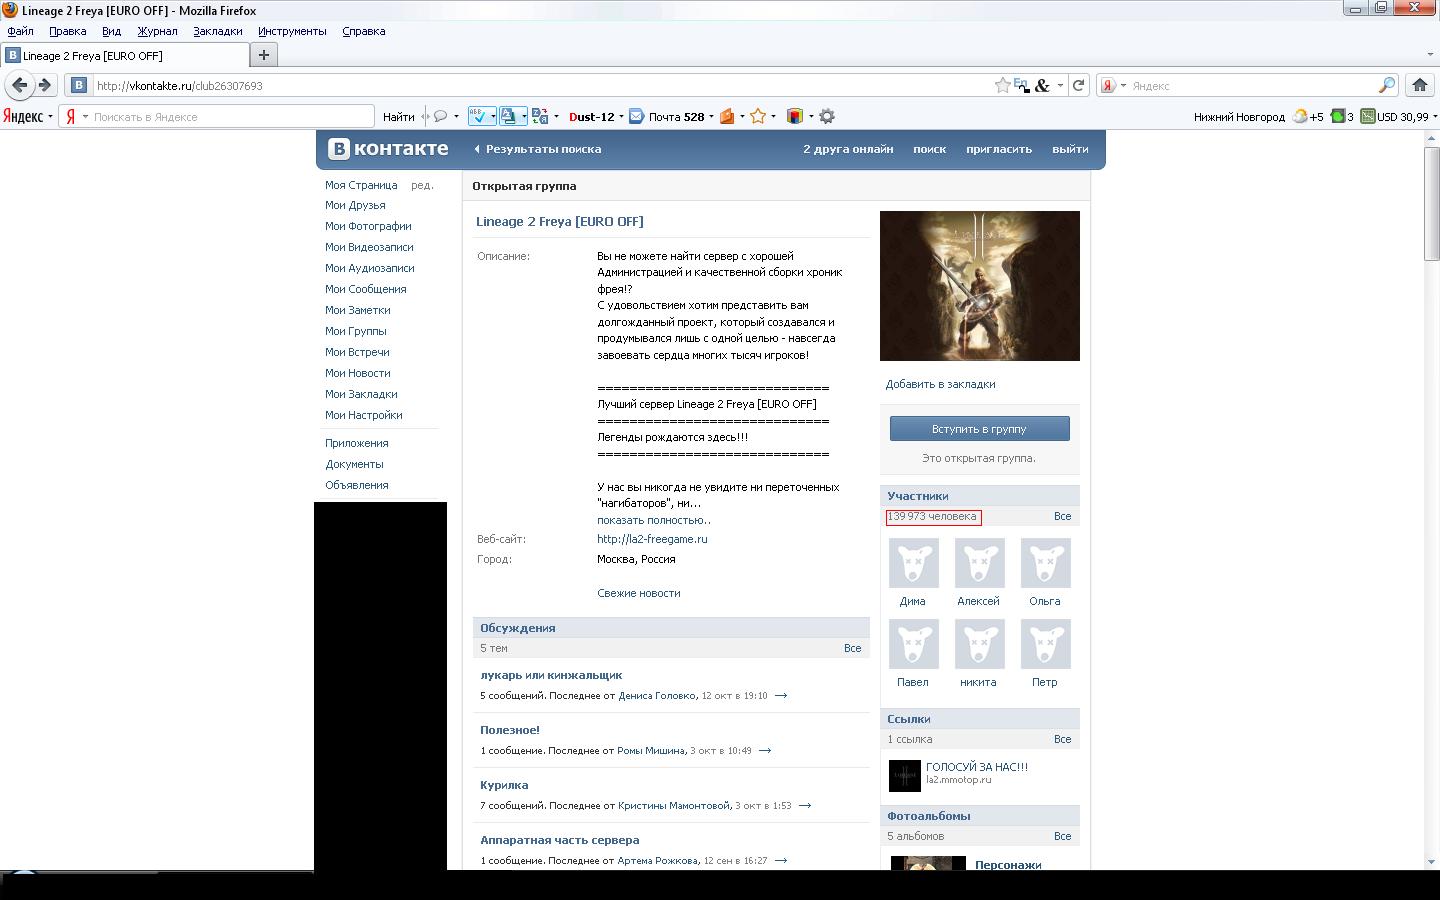Open member Ольга's avatar thumbnail
The image size is (1440, 900).
[1045, 563]
